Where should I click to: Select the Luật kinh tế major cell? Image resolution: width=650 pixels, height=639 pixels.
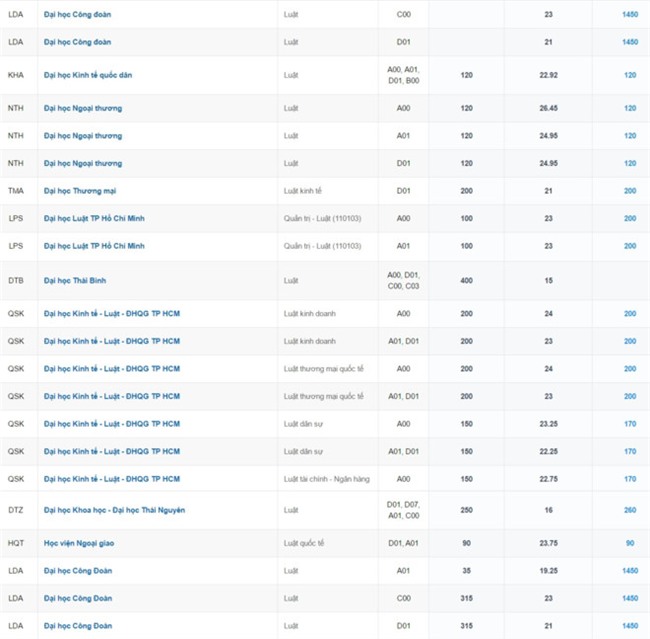[x=304, y=190]
